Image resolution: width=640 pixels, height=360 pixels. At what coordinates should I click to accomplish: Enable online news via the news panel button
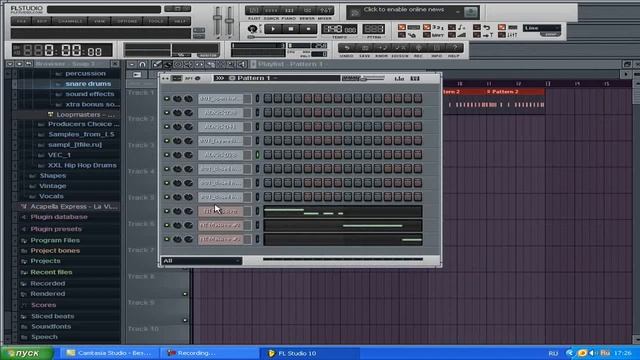pos(471,12)
